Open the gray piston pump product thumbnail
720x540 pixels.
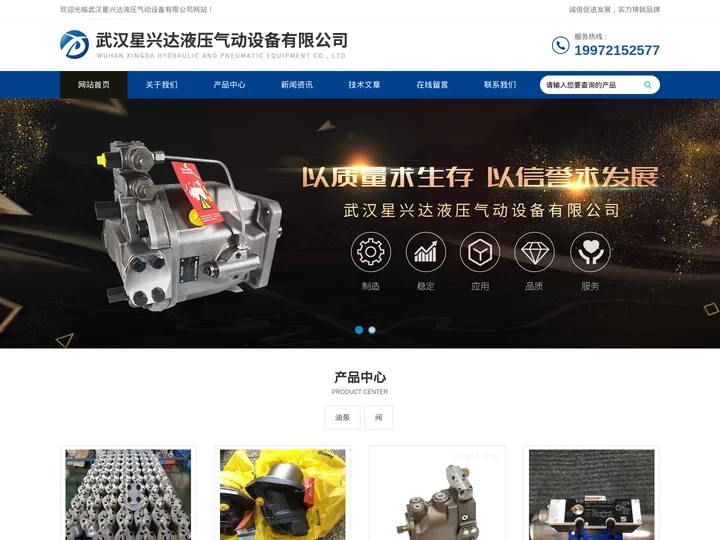(x=437, y=495)
